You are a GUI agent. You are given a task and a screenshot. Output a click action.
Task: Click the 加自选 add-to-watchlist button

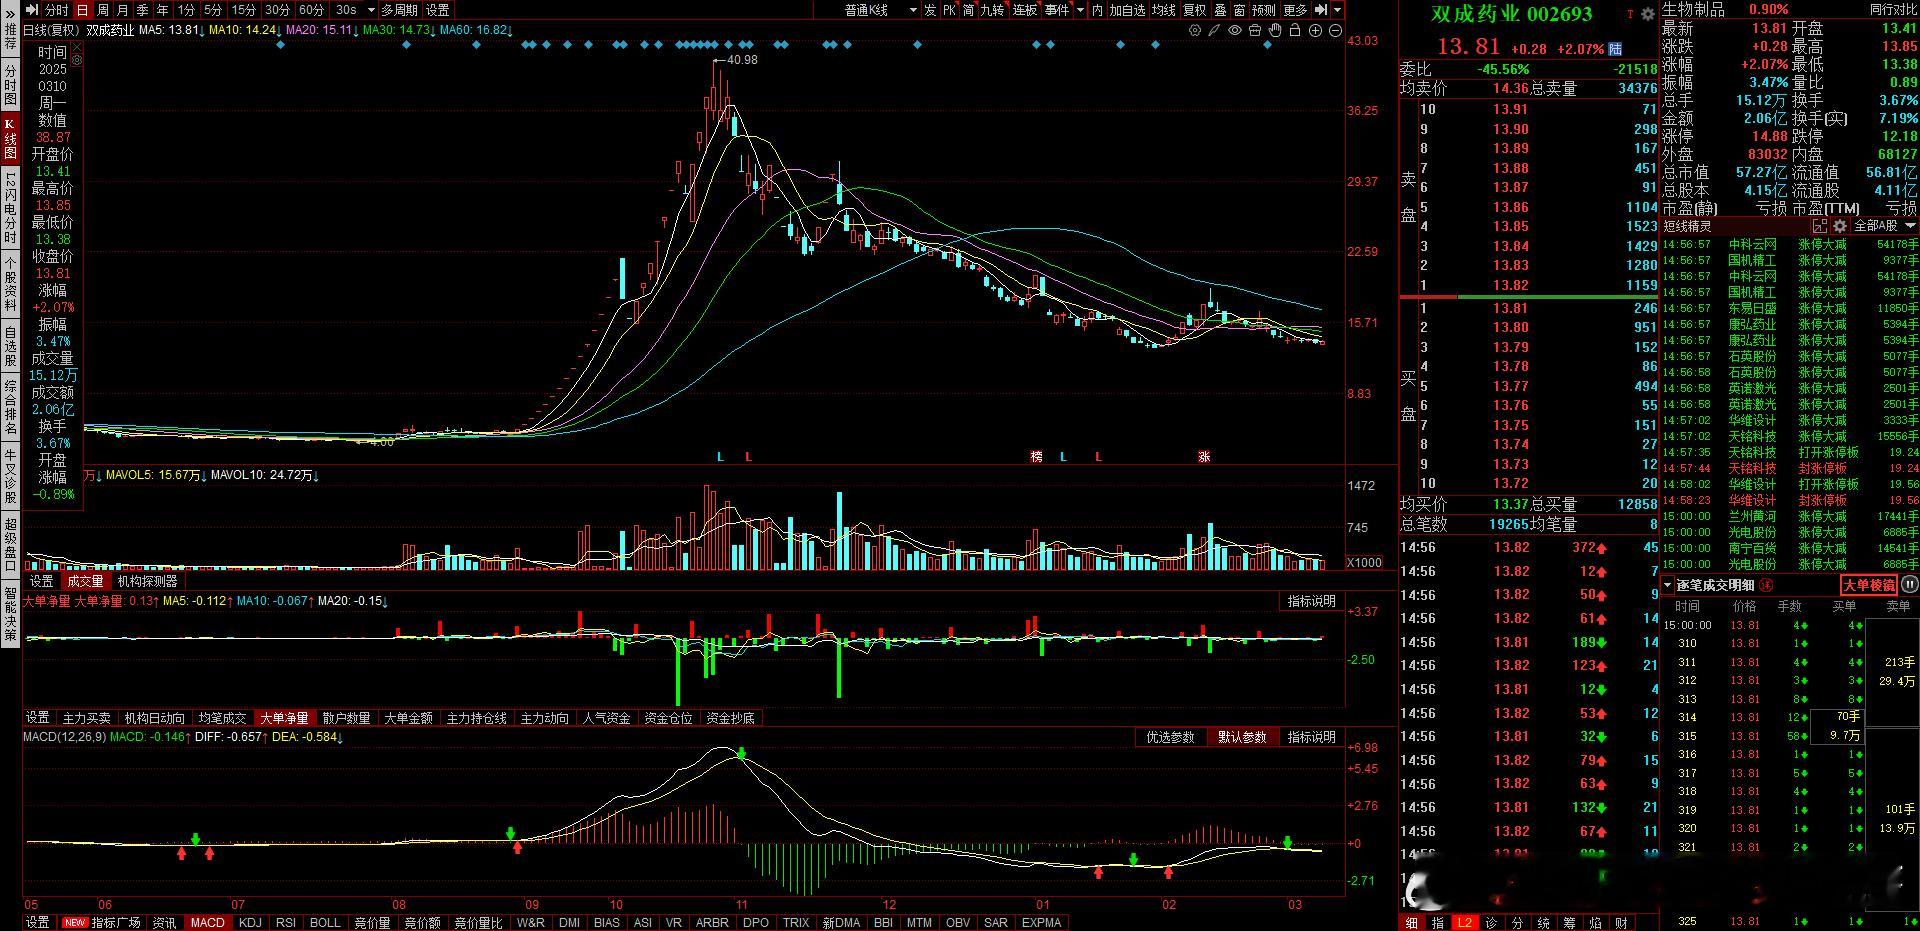[x=1127, y=10]
